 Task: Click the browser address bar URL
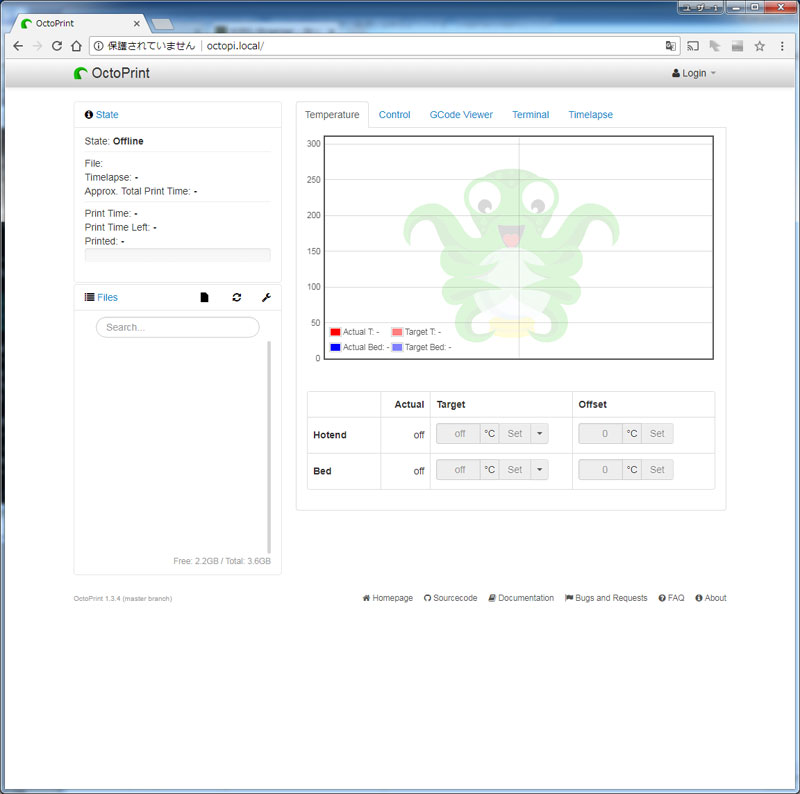coord(235,46)
